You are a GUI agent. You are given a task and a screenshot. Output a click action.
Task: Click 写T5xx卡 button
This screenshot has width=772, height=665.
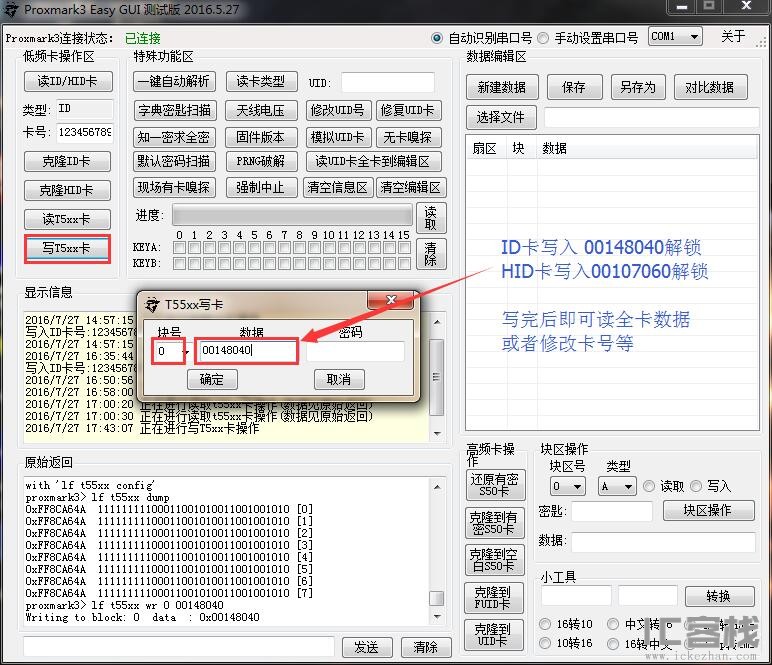67,248
